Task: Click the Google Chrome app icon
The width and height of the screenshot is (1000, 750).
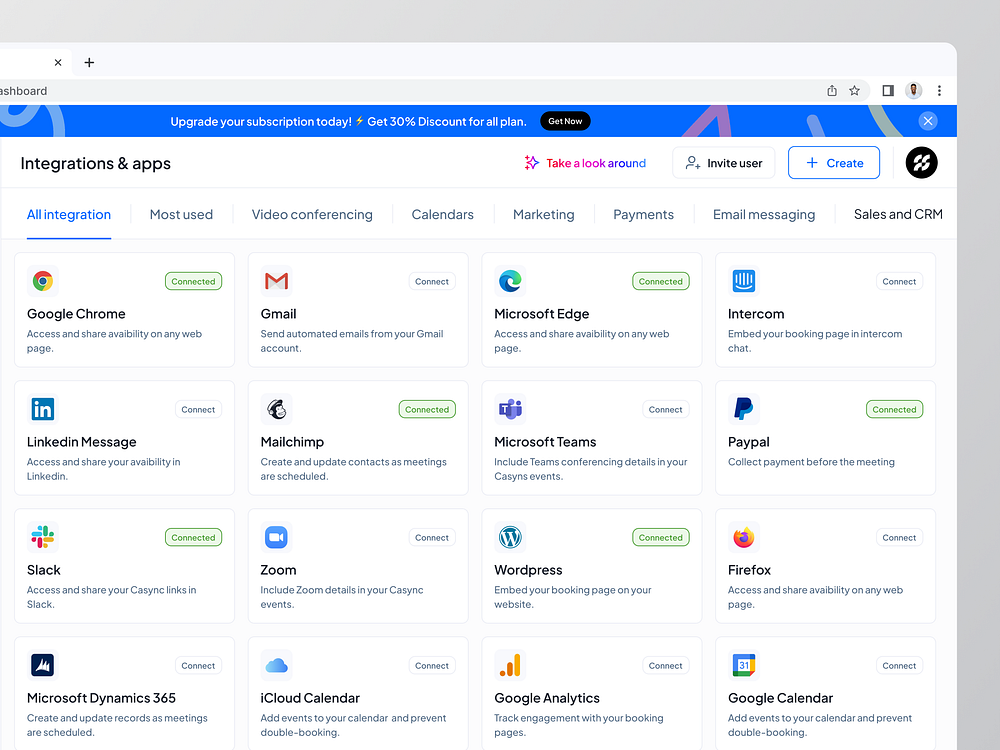Action: (42, 281)
